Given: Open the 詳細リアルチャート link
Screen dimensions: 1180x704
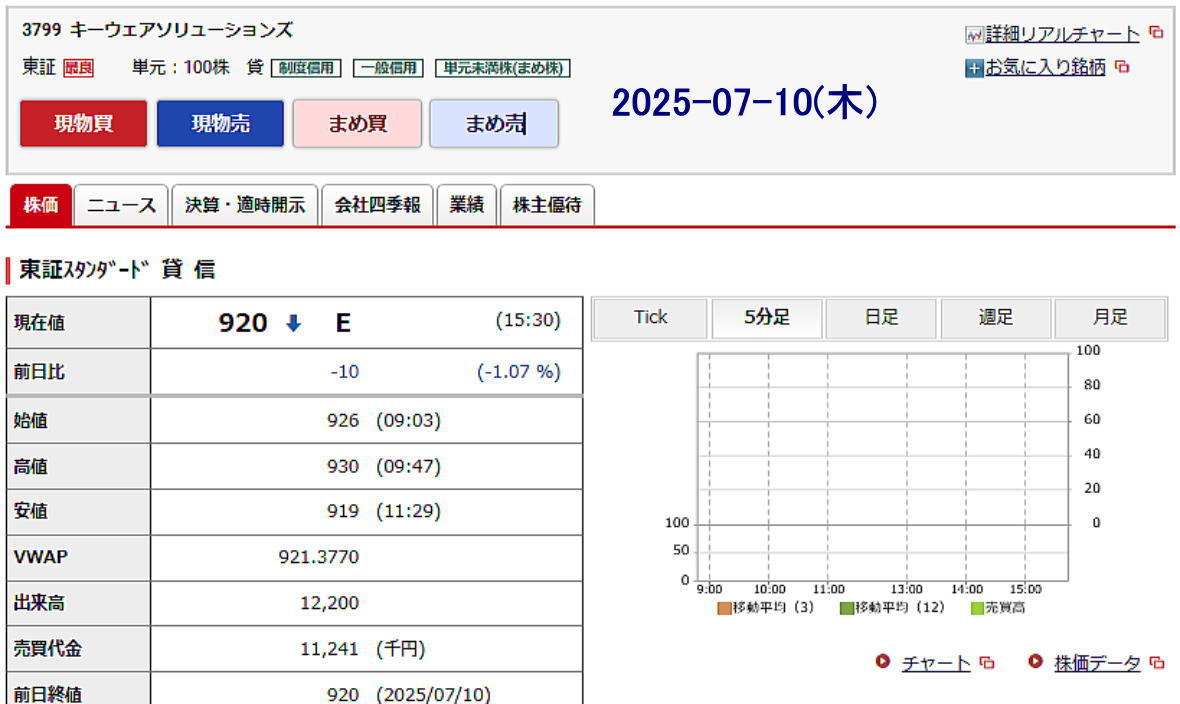Looking at the screenshot, I should (1063, 34).
